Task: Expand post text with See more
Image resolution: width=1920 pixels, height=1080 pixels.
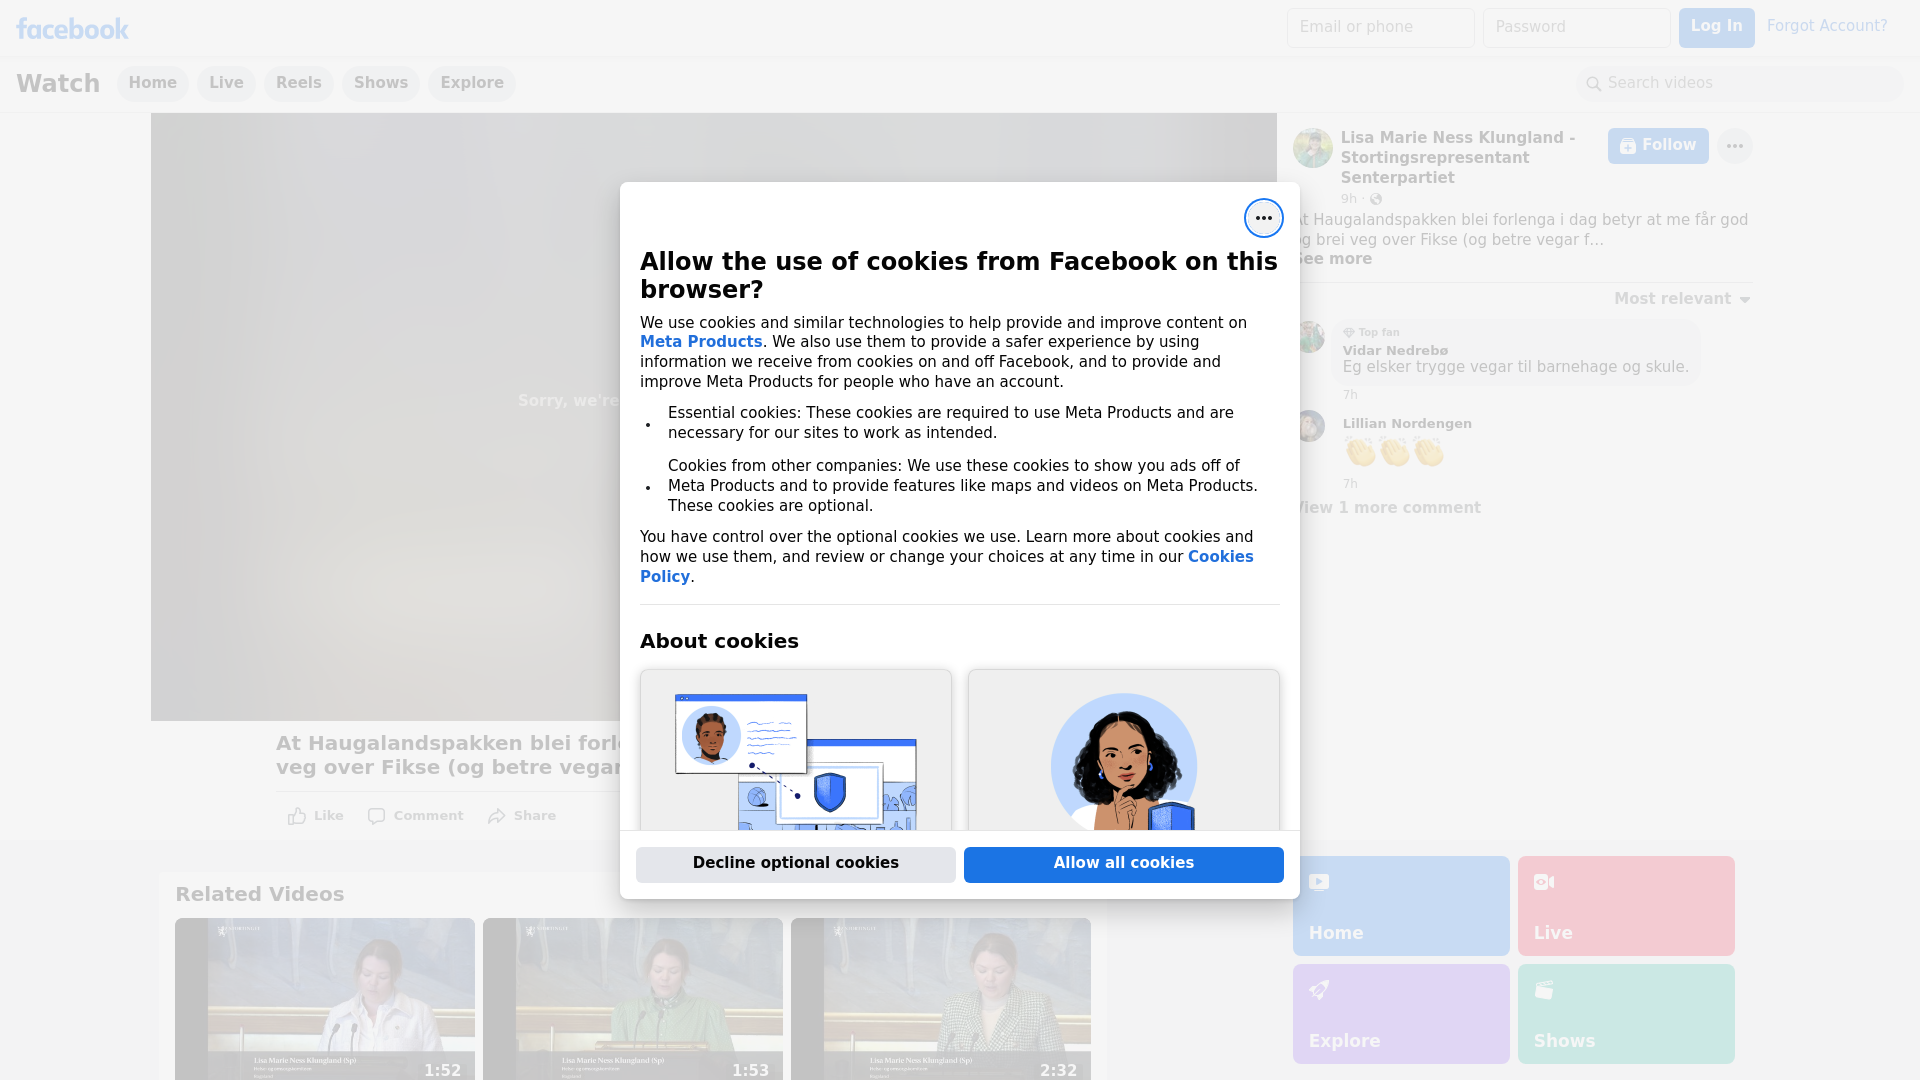Action: coord(1334,259)
